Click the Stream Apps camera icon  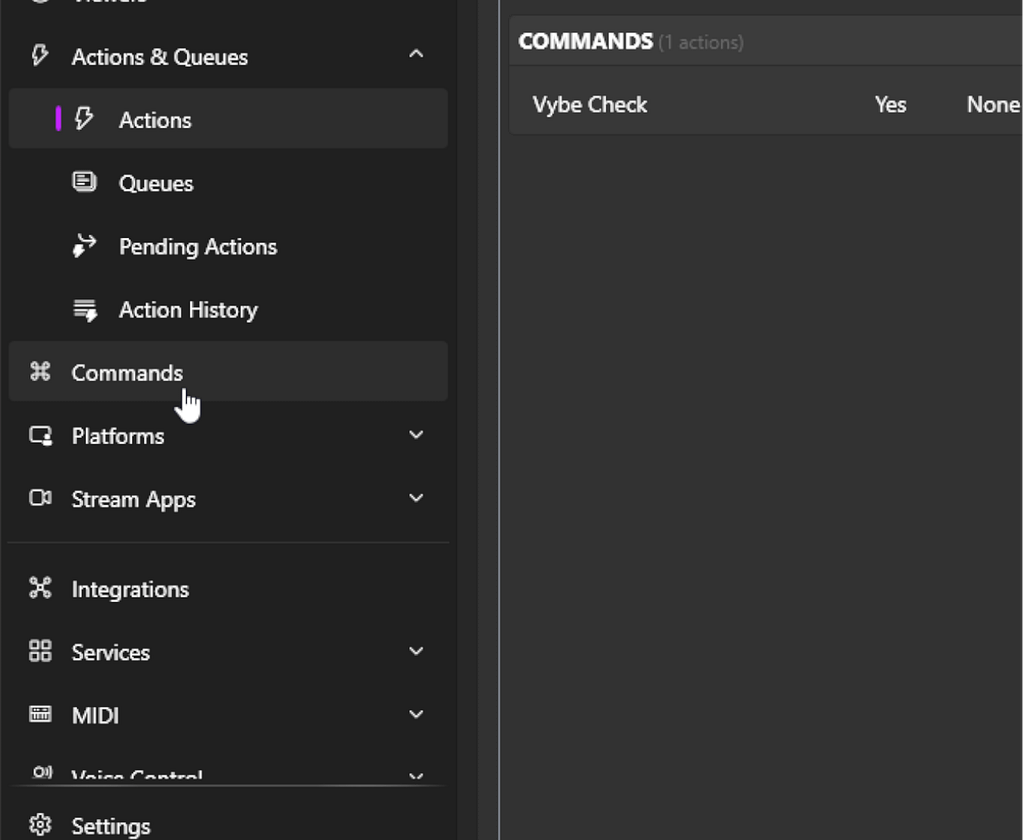[x=40, y=498]
